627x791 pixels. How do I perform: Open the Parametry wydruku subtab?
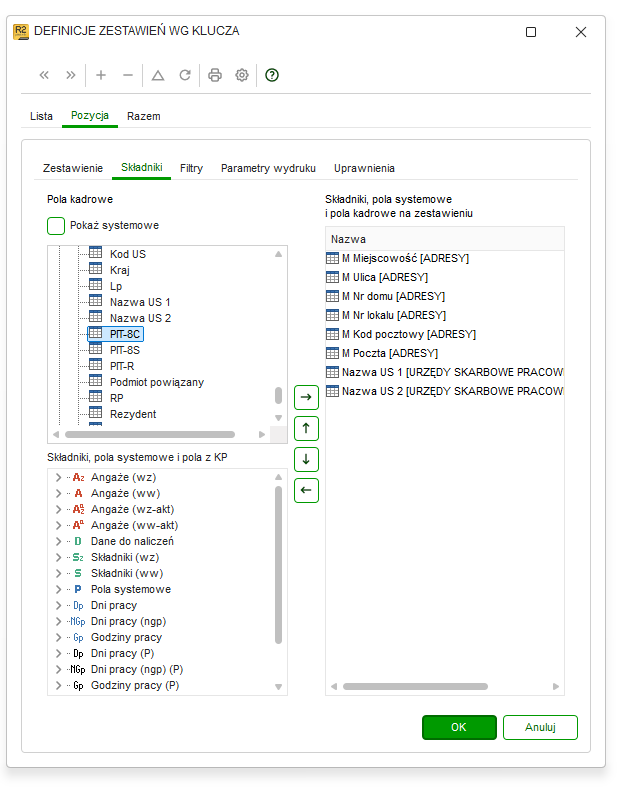tap(268, 168)
